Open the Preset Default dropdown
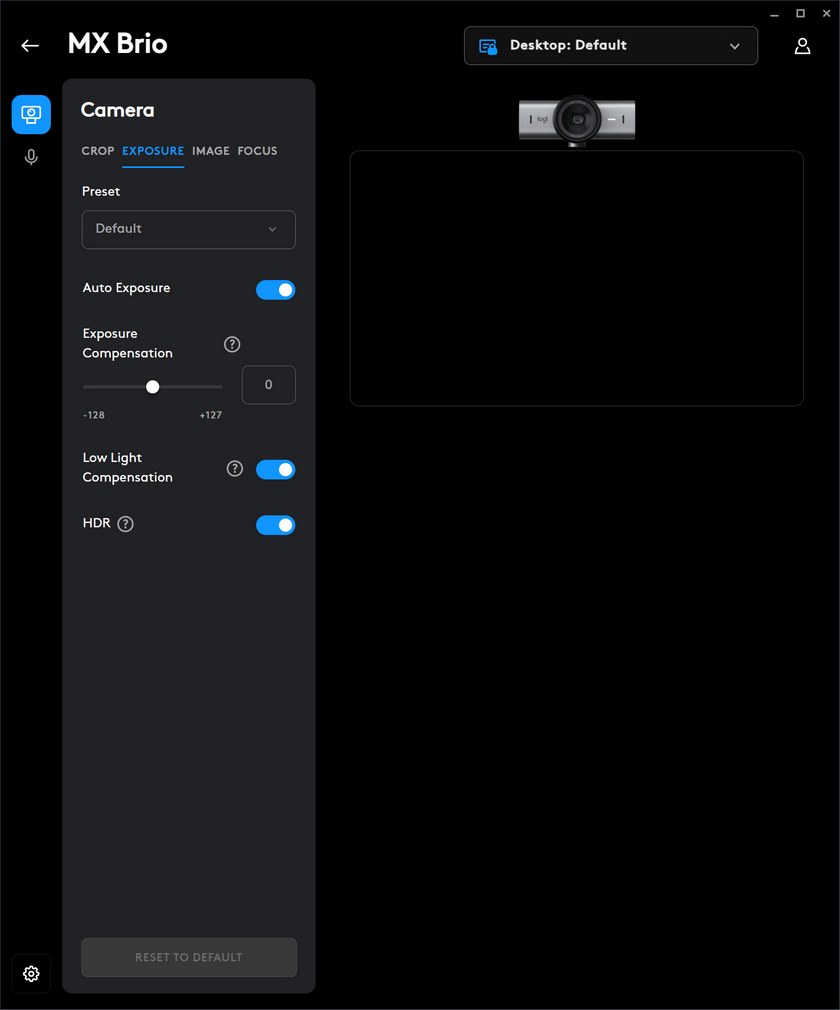The width and height of the screenshot is (840, 1010). 189,229
